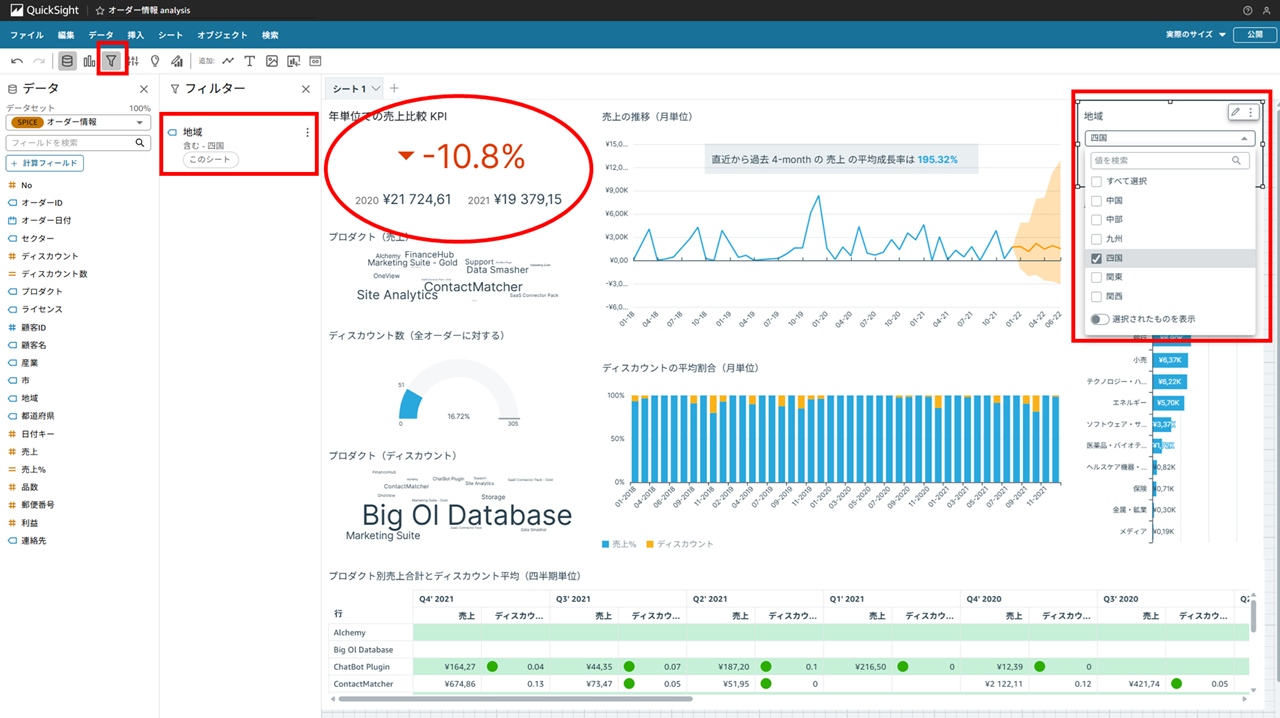Click the themes icon in toolbar

pos(177,61)
